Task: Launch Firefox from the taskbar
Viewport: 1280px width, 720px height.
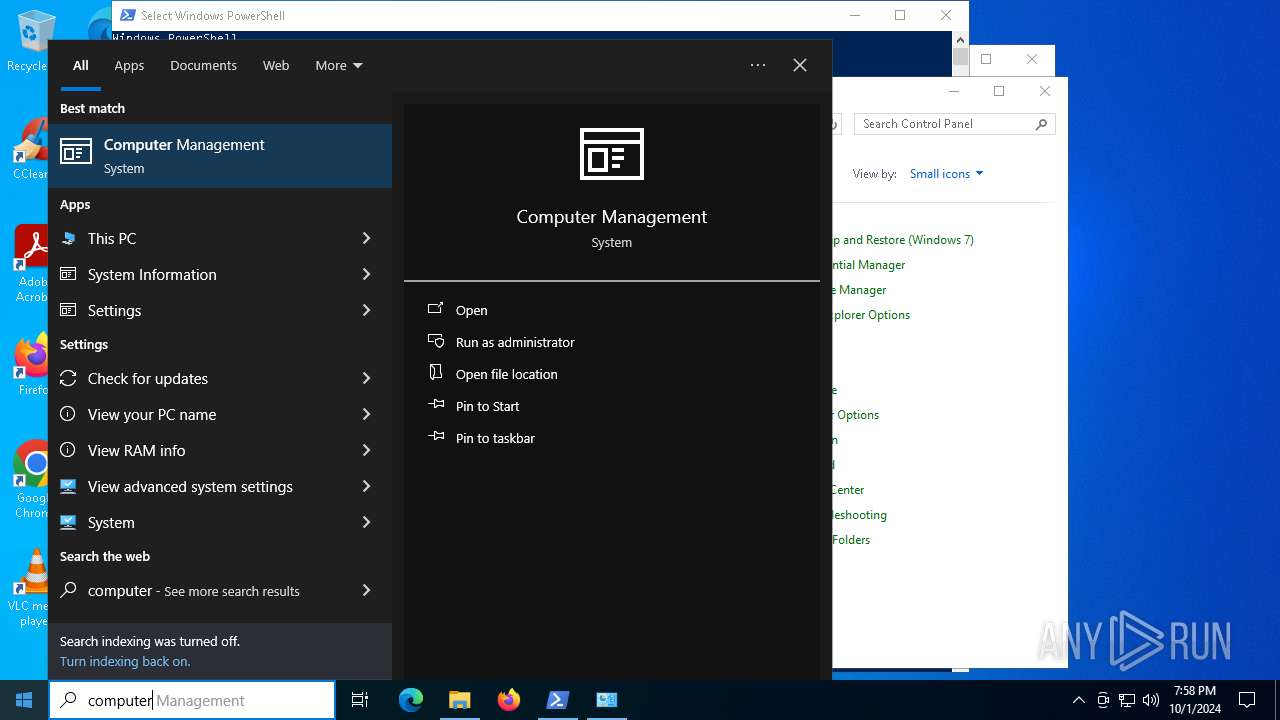Action: pyautogui.click(x=508, y=700)
